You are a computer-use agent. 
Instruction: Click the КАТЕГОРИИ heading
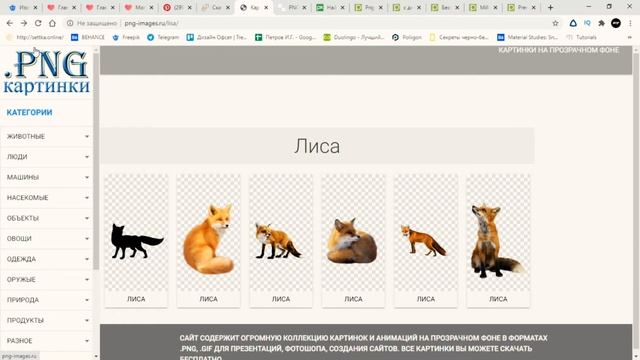click(29, 112)
